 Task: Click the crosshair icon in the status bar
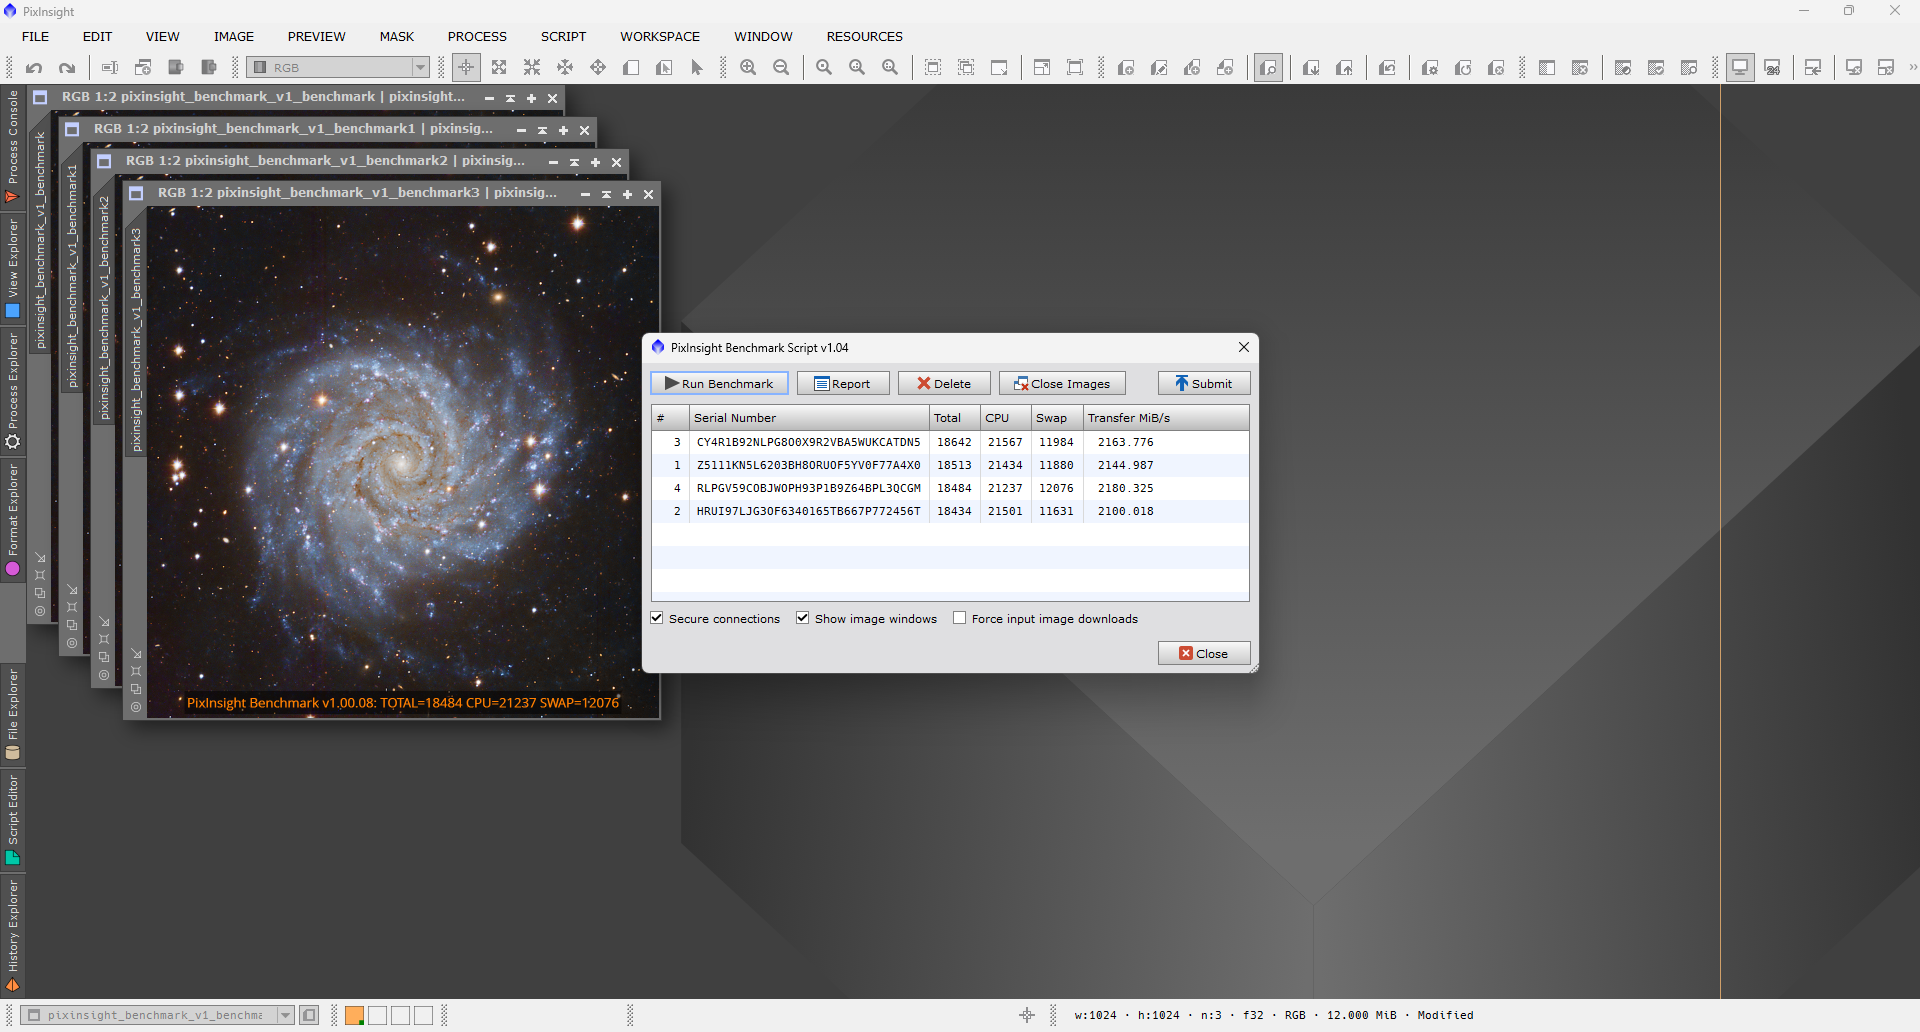click(1027, 1015)
